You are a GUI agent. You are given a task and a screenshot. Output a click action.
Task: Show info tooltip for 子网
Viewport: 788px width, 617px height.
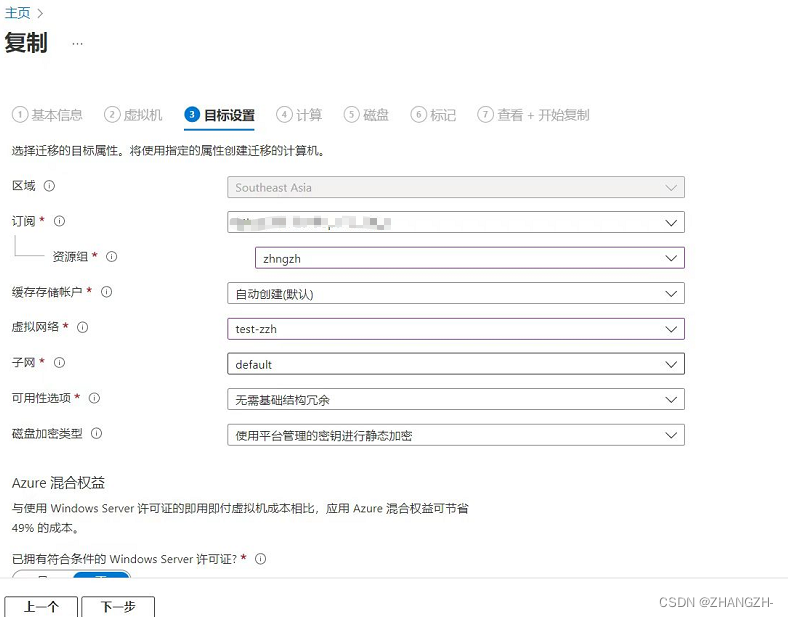(x=59, y=363)
